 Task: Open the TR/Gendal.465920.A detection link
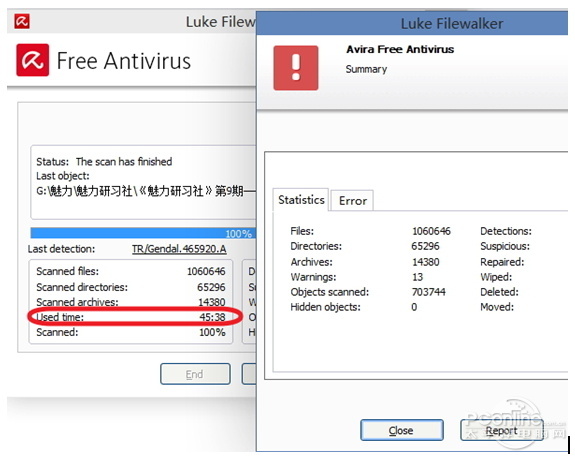[179, 249]
